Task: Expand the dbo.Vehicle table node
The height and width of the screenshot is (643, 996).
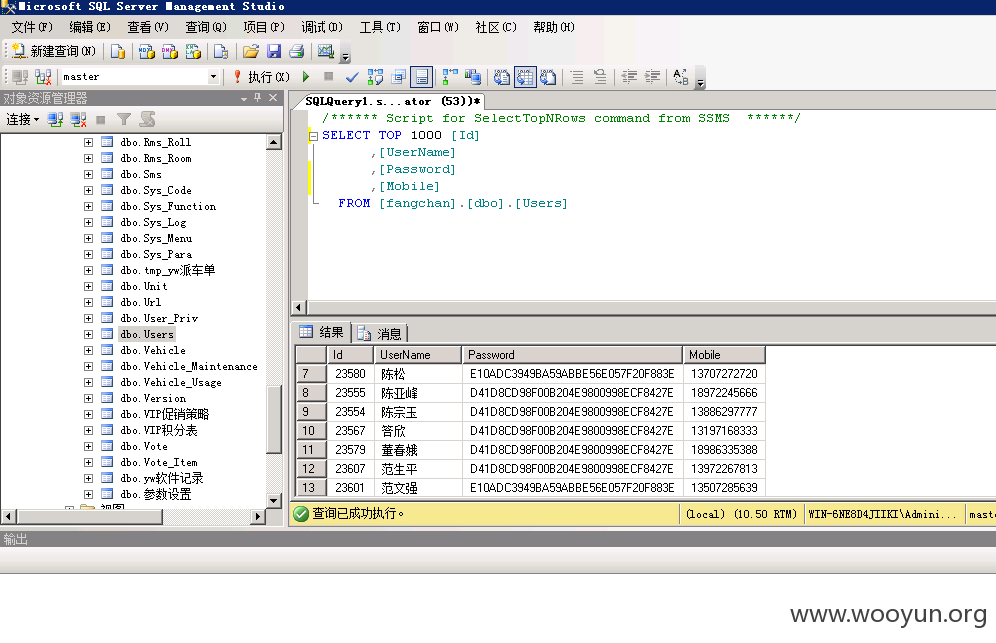Action: (x=88, y=350)
